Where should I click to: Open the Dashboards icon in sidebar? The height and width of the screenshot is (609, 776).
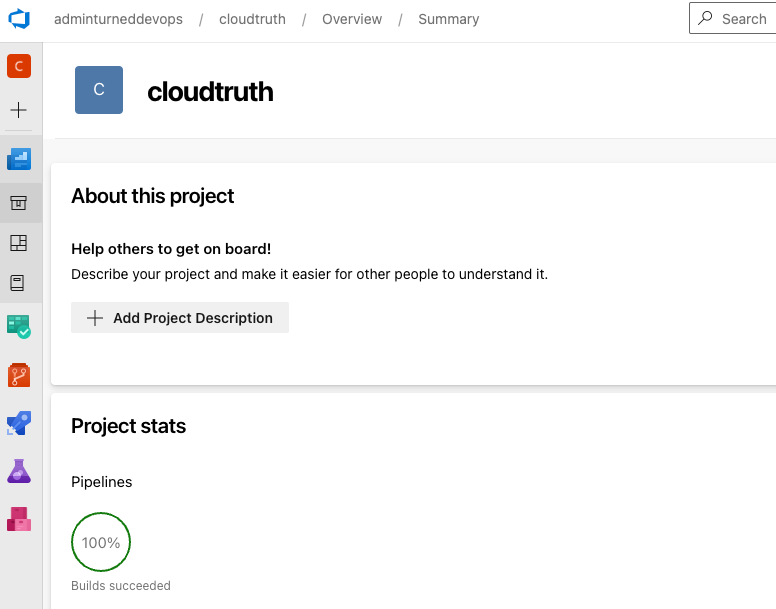click(19, 243)
